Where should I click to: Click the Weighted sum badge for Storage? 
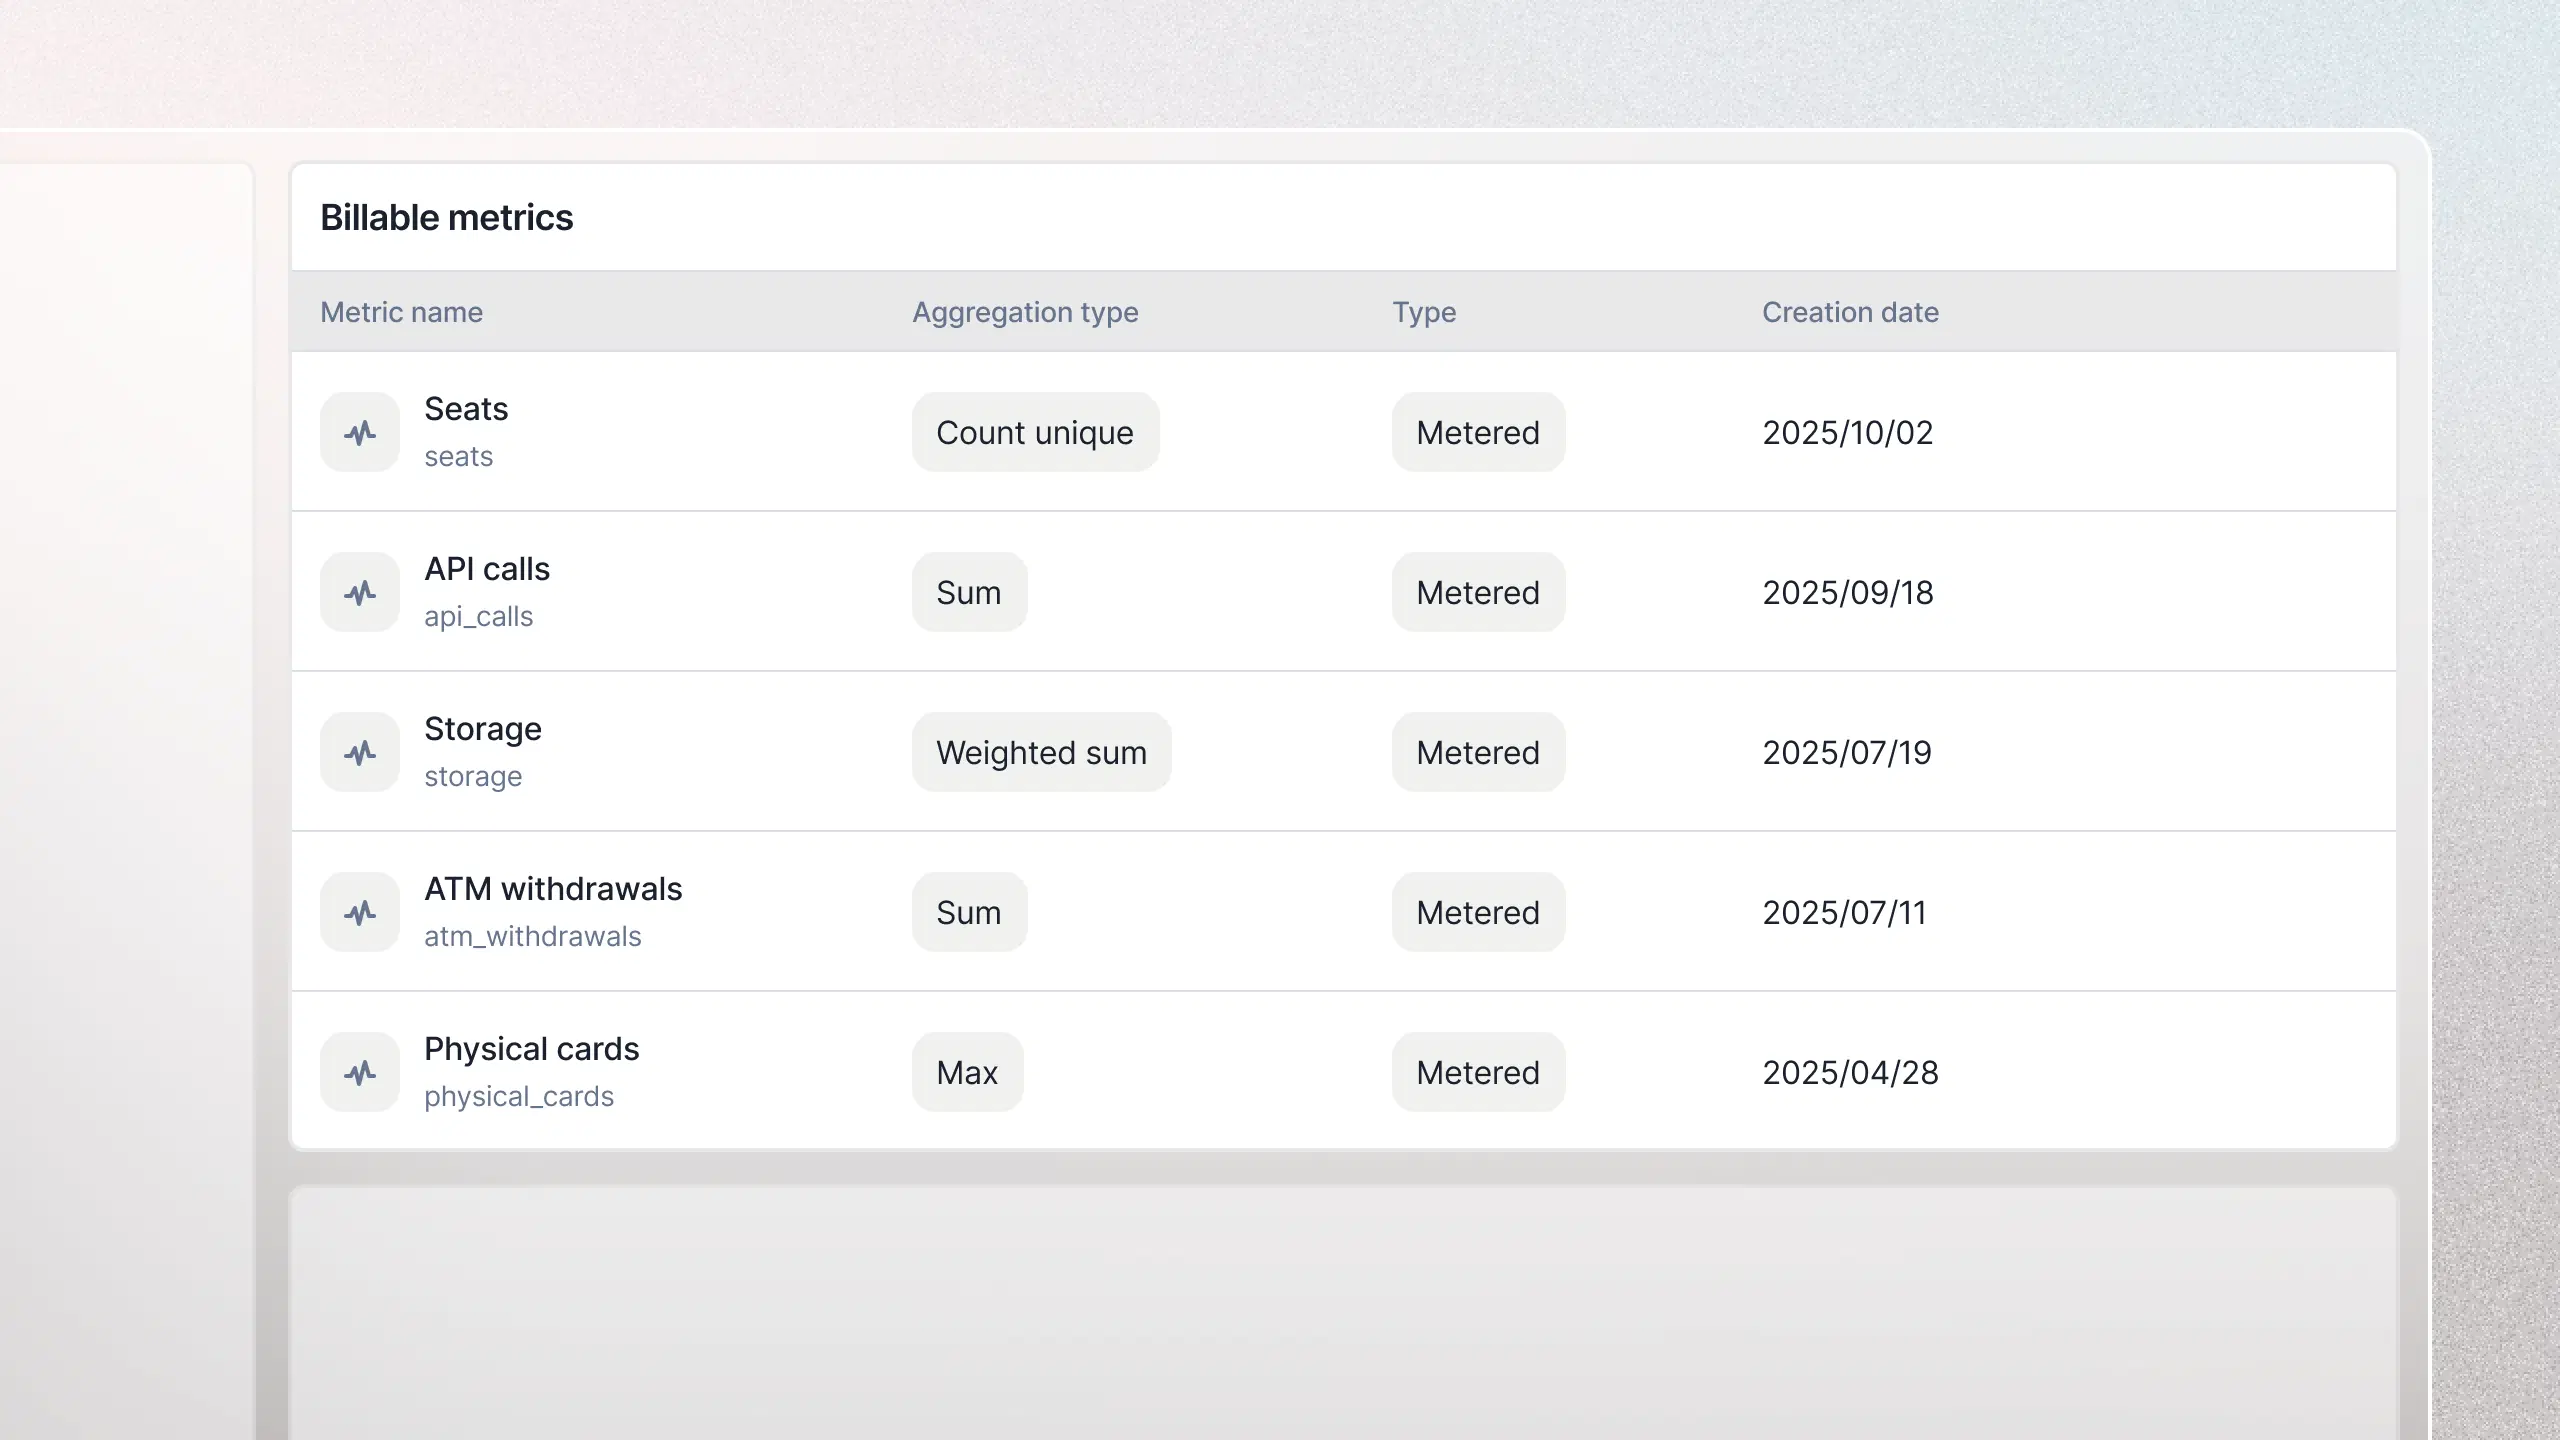[x=1041, y=752]
